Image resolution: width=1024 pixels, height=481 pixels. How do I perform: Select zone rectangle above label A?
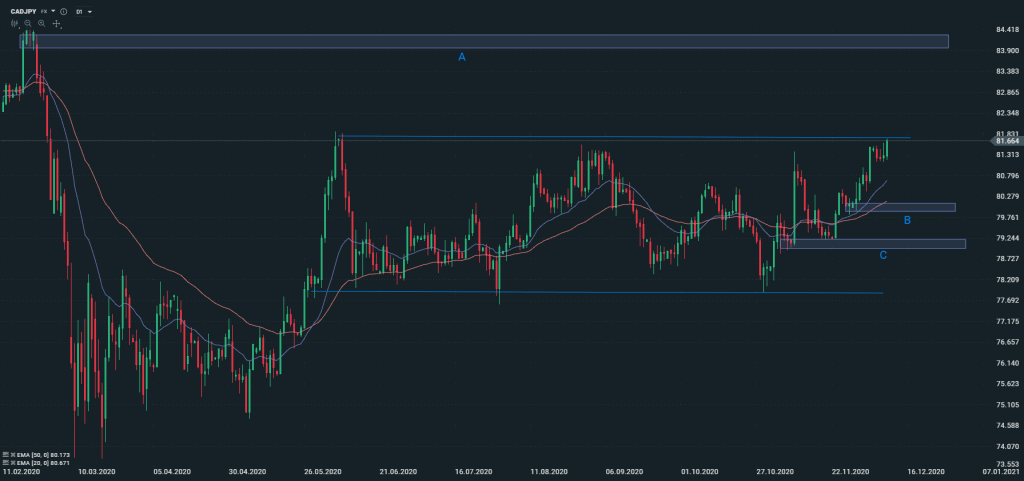(x=484, y=41)
